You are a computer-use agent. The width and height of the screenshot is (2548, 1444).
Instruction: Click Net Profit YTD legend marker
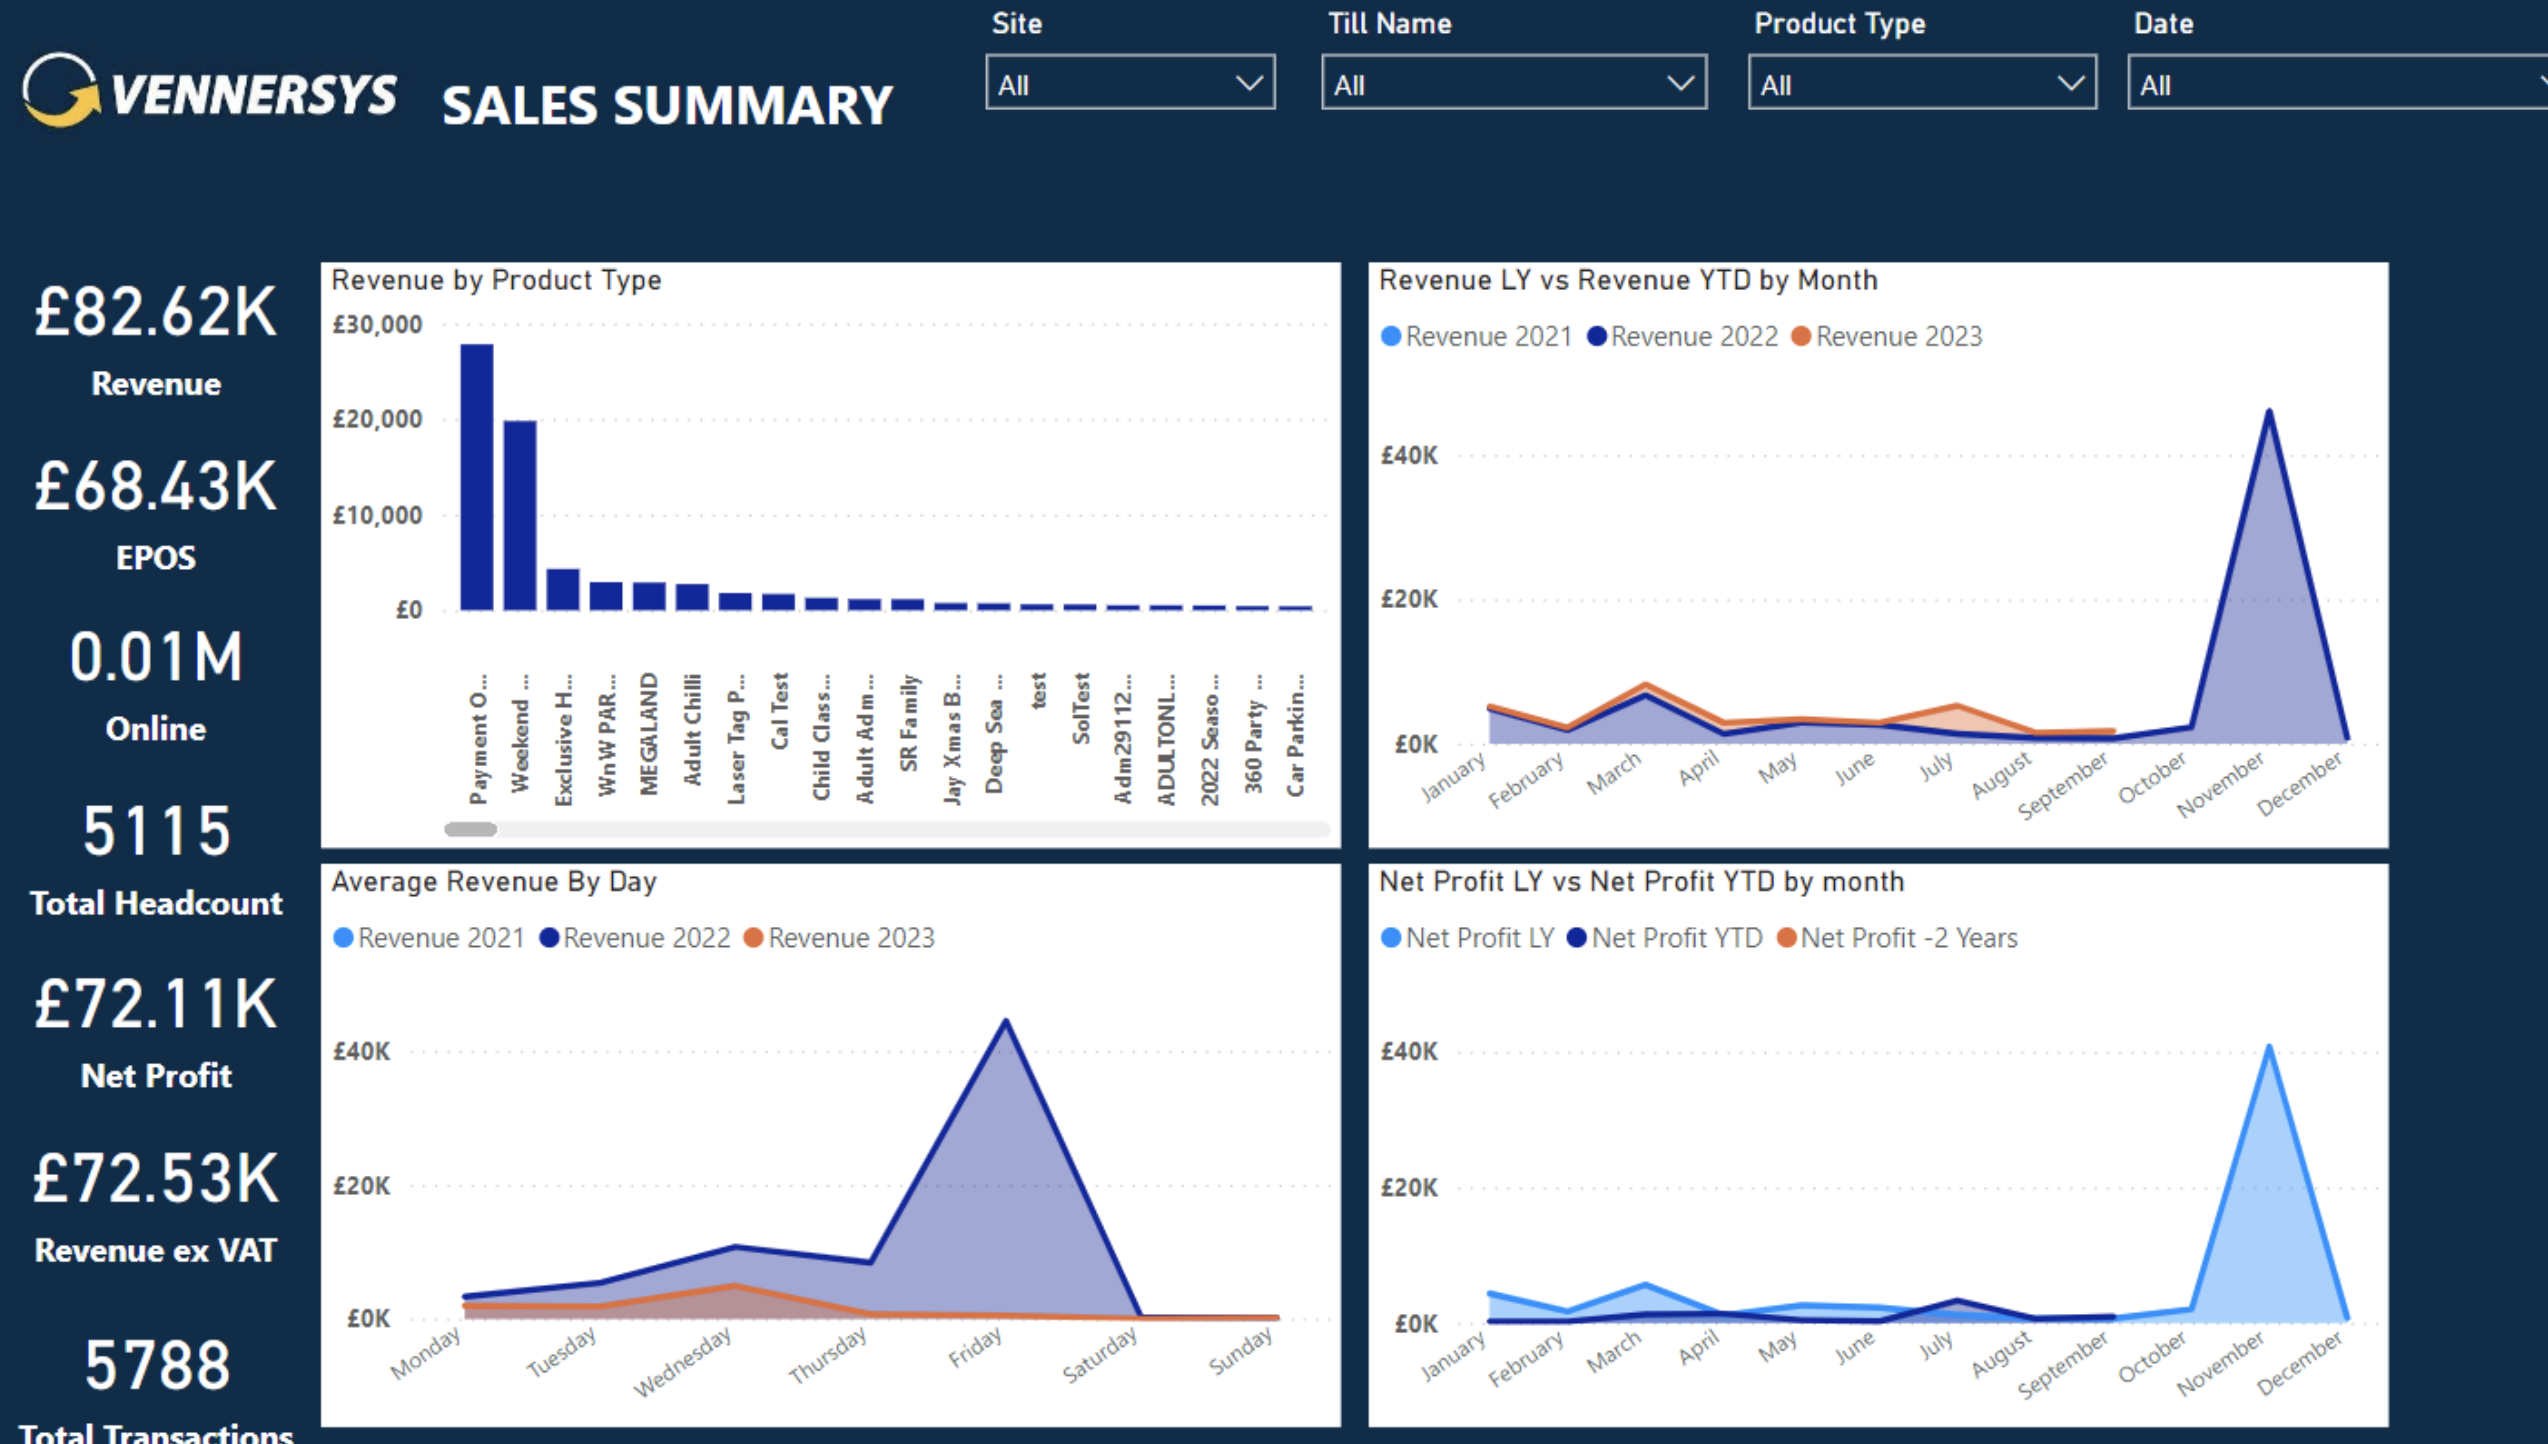click(x=1576, y=938)
